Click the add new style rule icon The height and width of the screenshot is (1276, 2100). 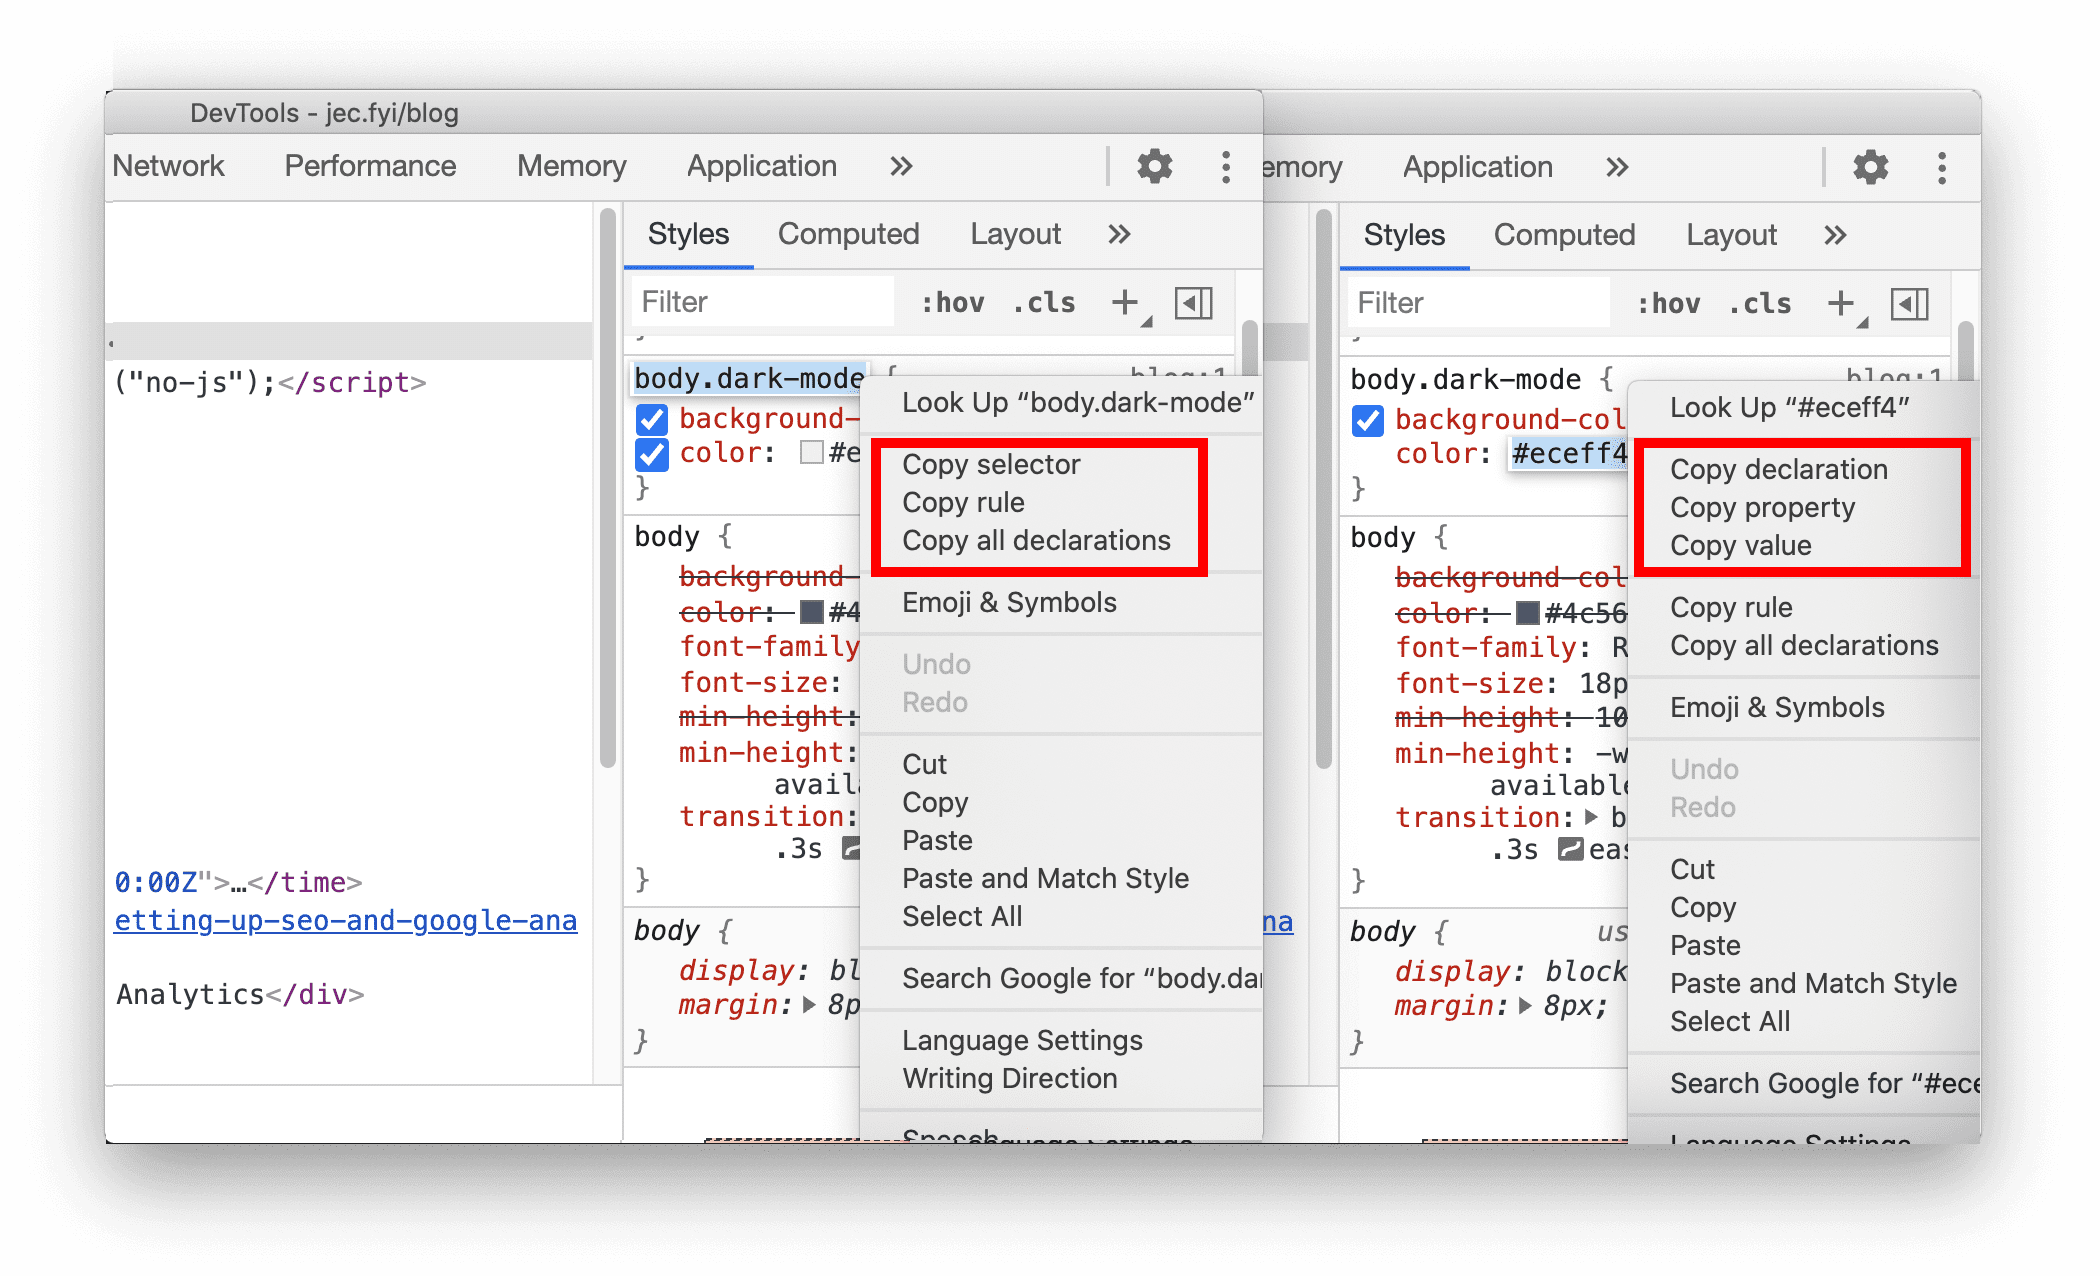click(1124, 304)
